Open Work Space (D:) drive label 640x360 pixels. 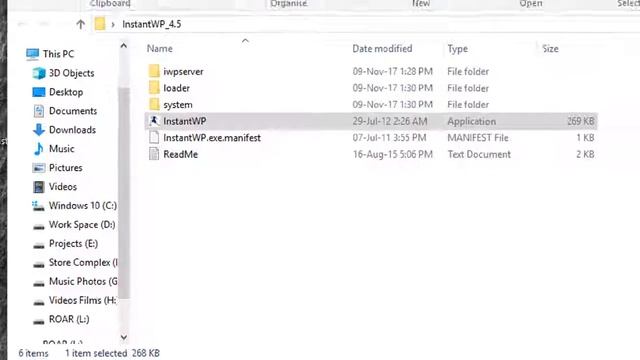[x=82, y=224]
